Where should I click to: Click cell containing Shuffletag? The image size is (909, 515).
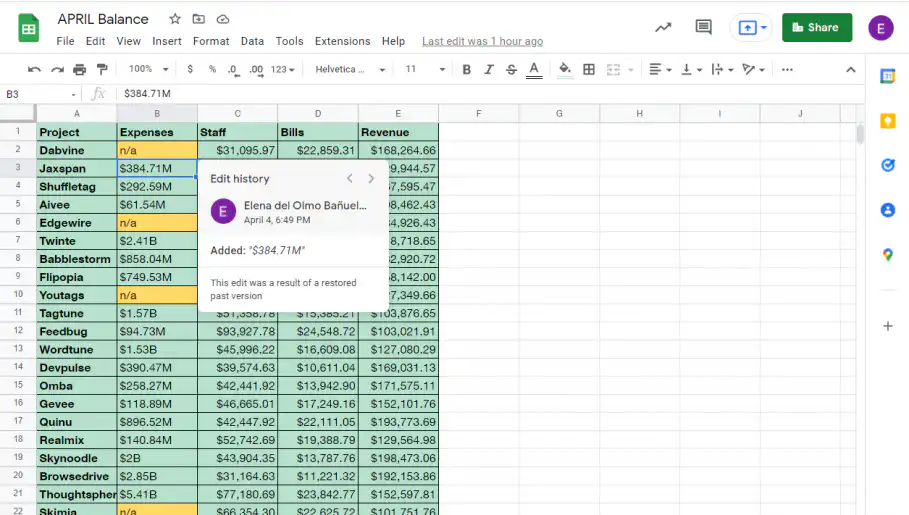(77, 187)
